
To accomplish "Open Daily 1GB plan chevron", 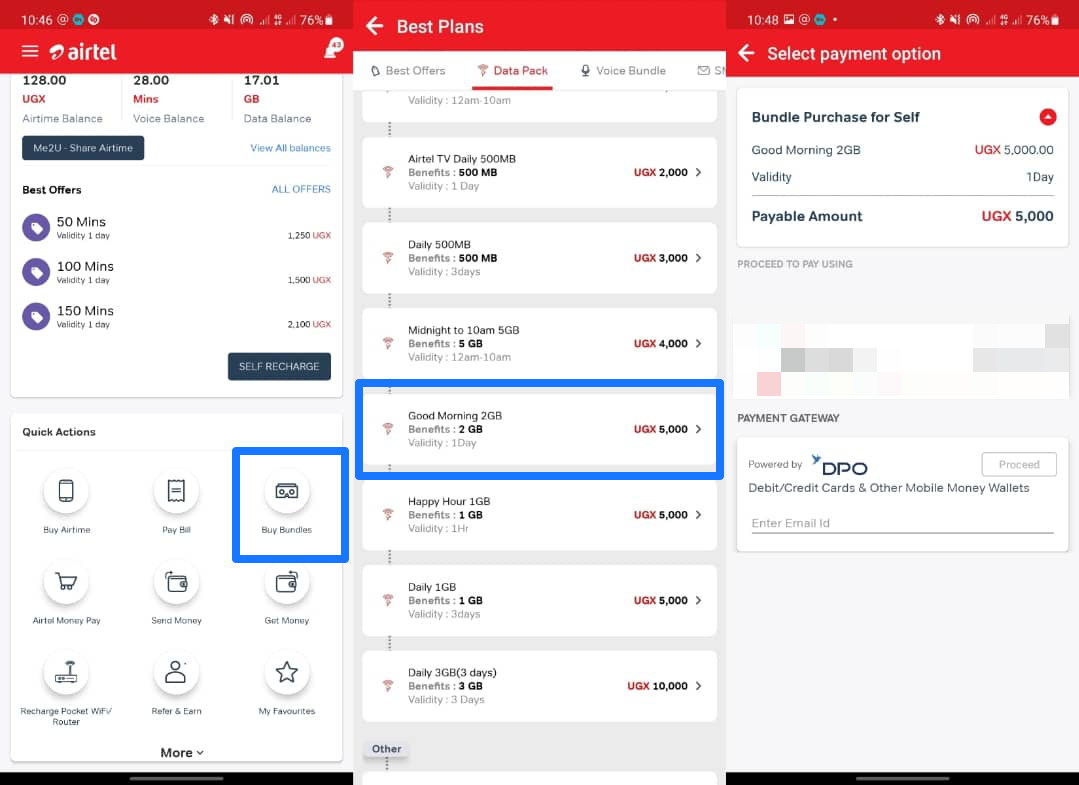I will click(x=698, y=601).
